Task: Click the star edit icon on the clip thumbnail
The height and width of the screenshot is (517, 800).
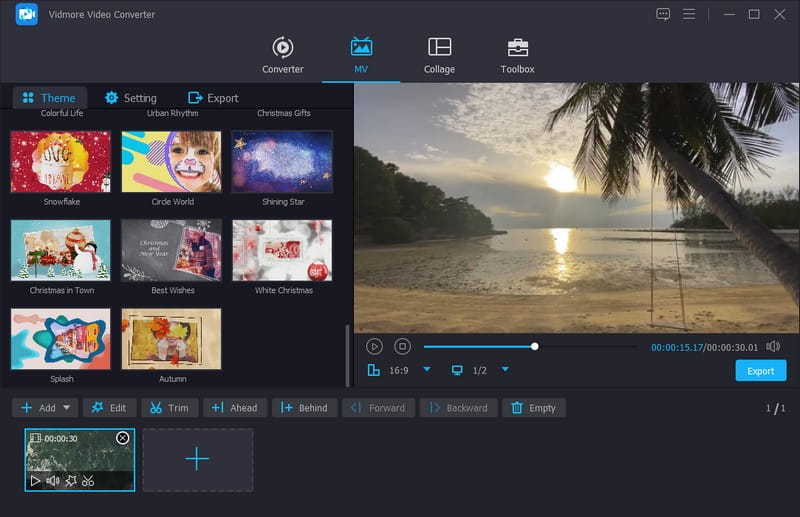Action: click(x=70, y=481)
